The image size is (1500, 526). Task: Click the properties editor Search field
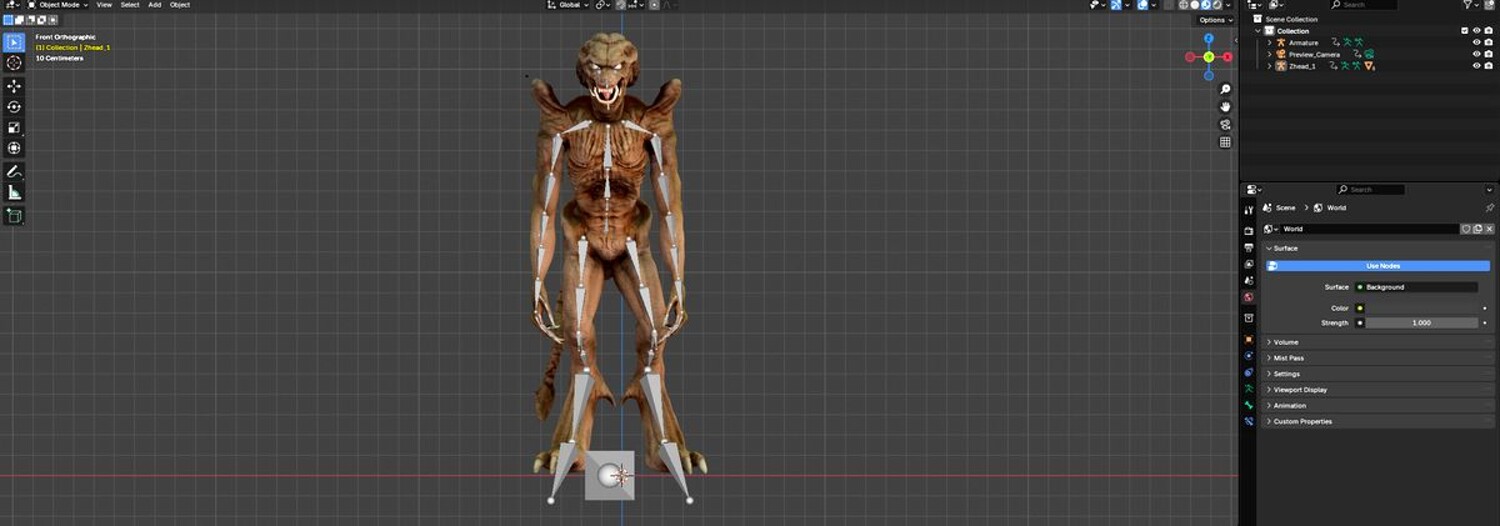click(1372, 189)
